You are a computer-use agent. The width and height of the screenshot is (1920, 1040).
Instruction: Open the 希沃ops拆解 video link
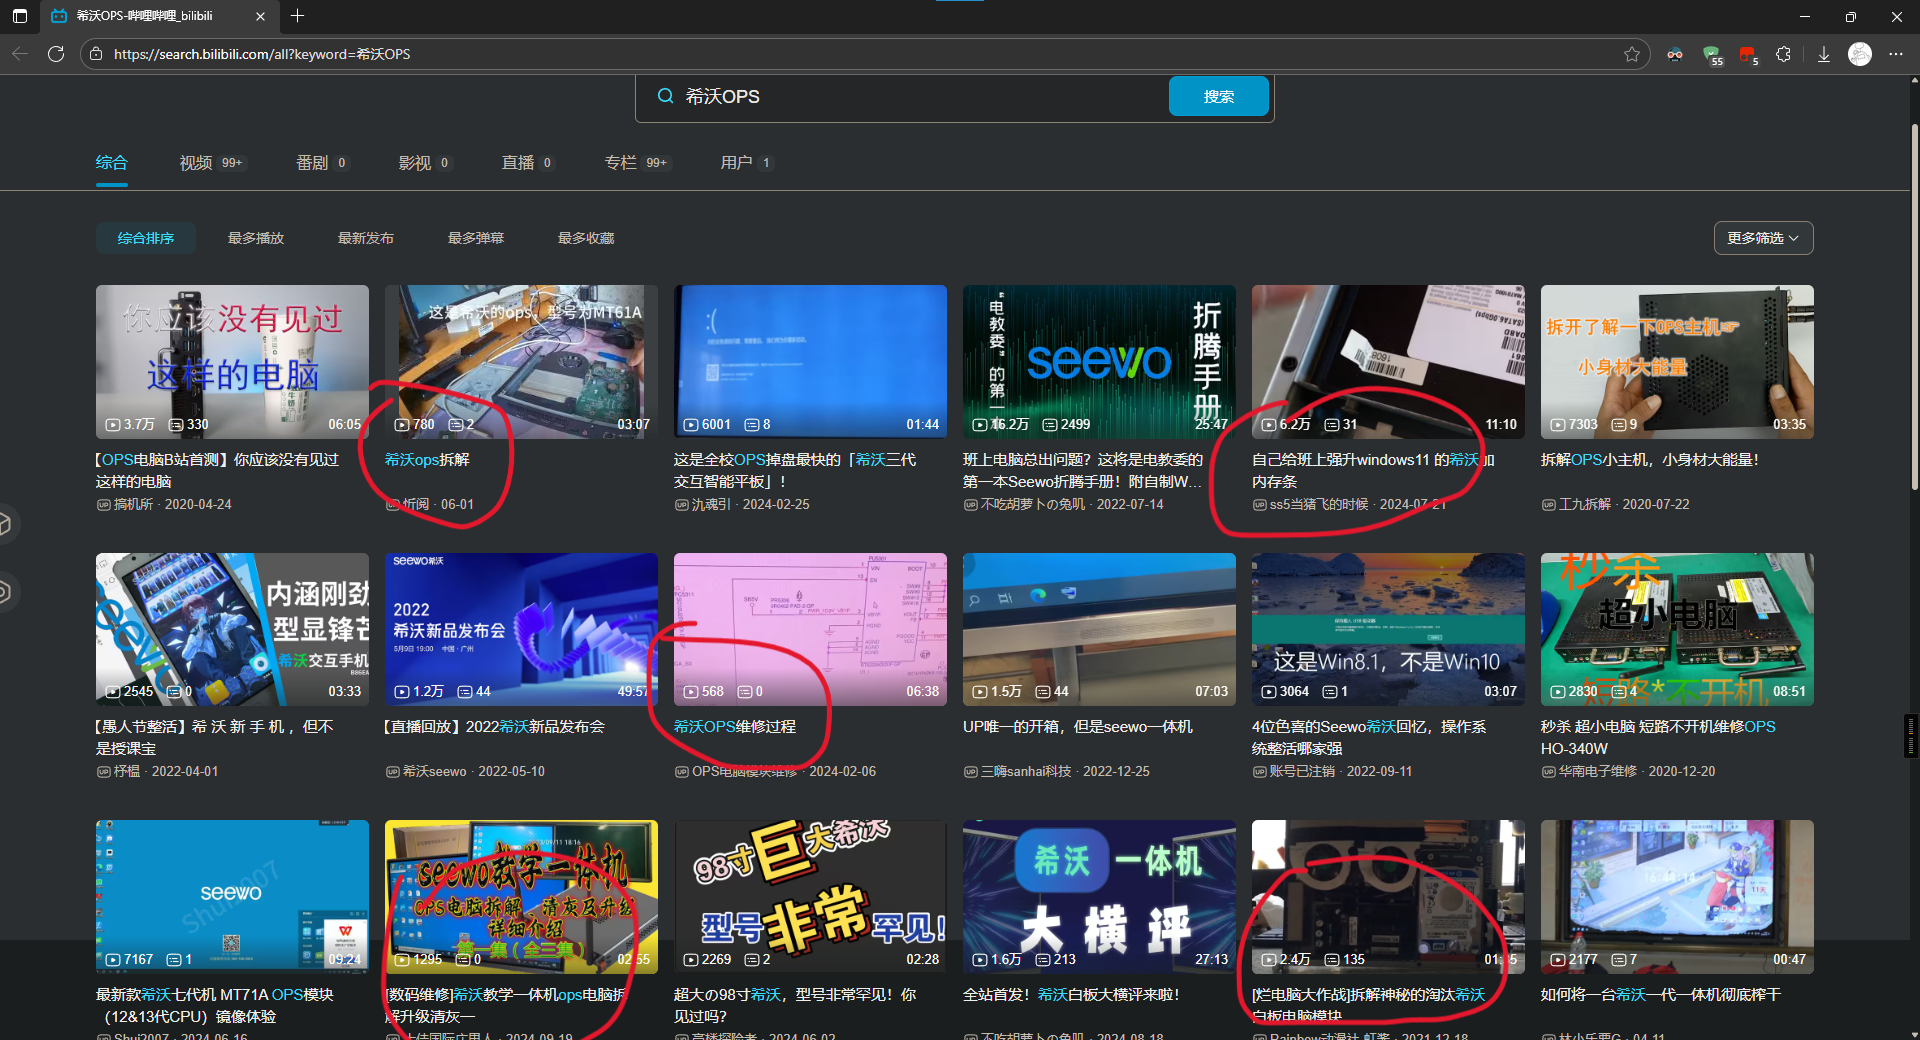pyautogui.click(x=426, y=459)
